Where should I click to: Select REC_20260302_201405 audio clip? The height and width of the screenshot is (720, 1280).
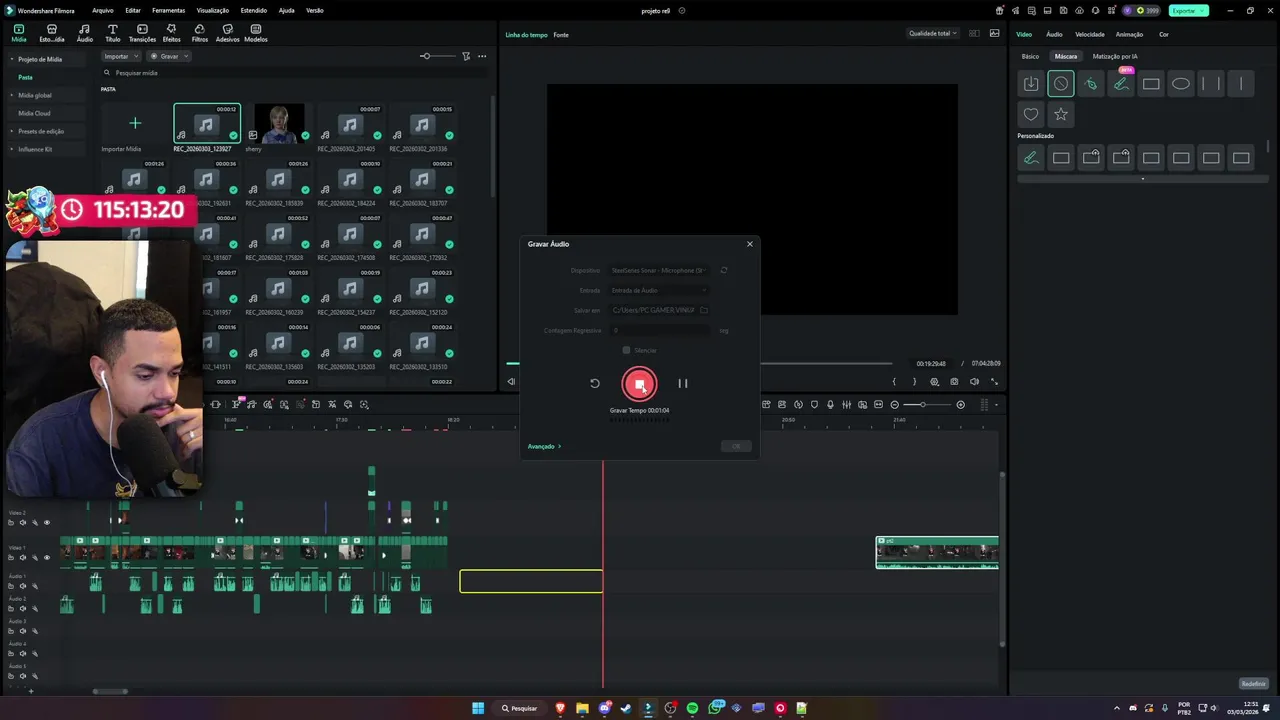(350, 124)
